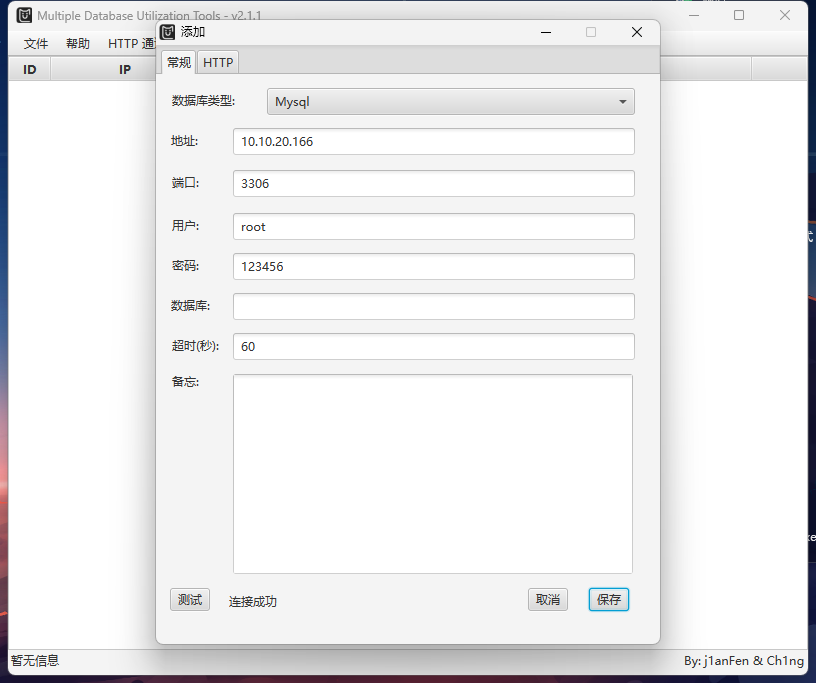The image size is (816, 683).
Task: Switch to the HTTP tab
Action: tap(218, 62)
